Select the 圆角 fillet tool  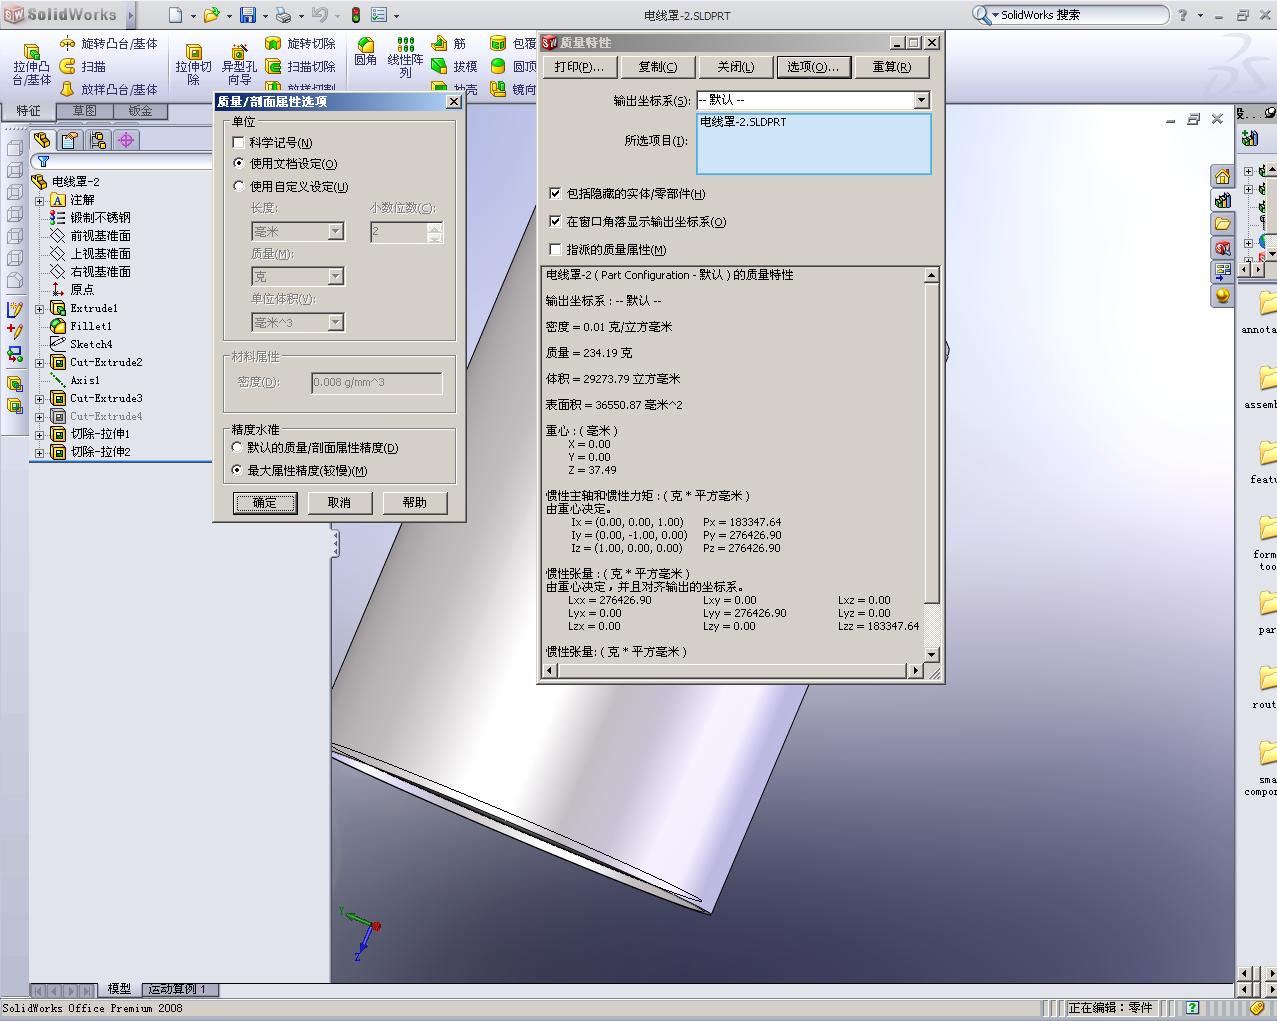pyautogui.click(x=366, y=52)
